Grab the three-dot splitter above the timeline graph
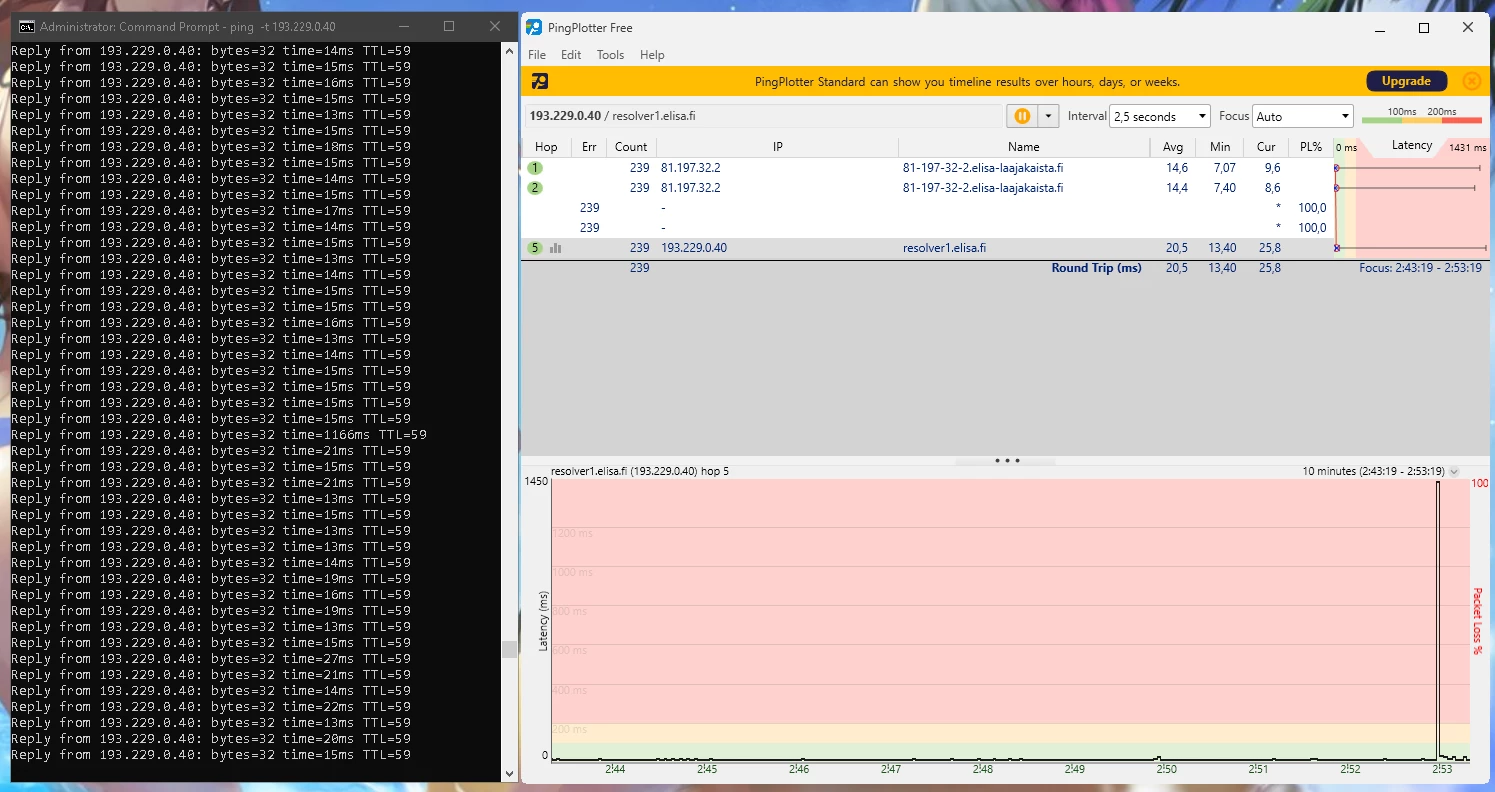This screenshot has height=792, width=1495. coord(1006,461)
